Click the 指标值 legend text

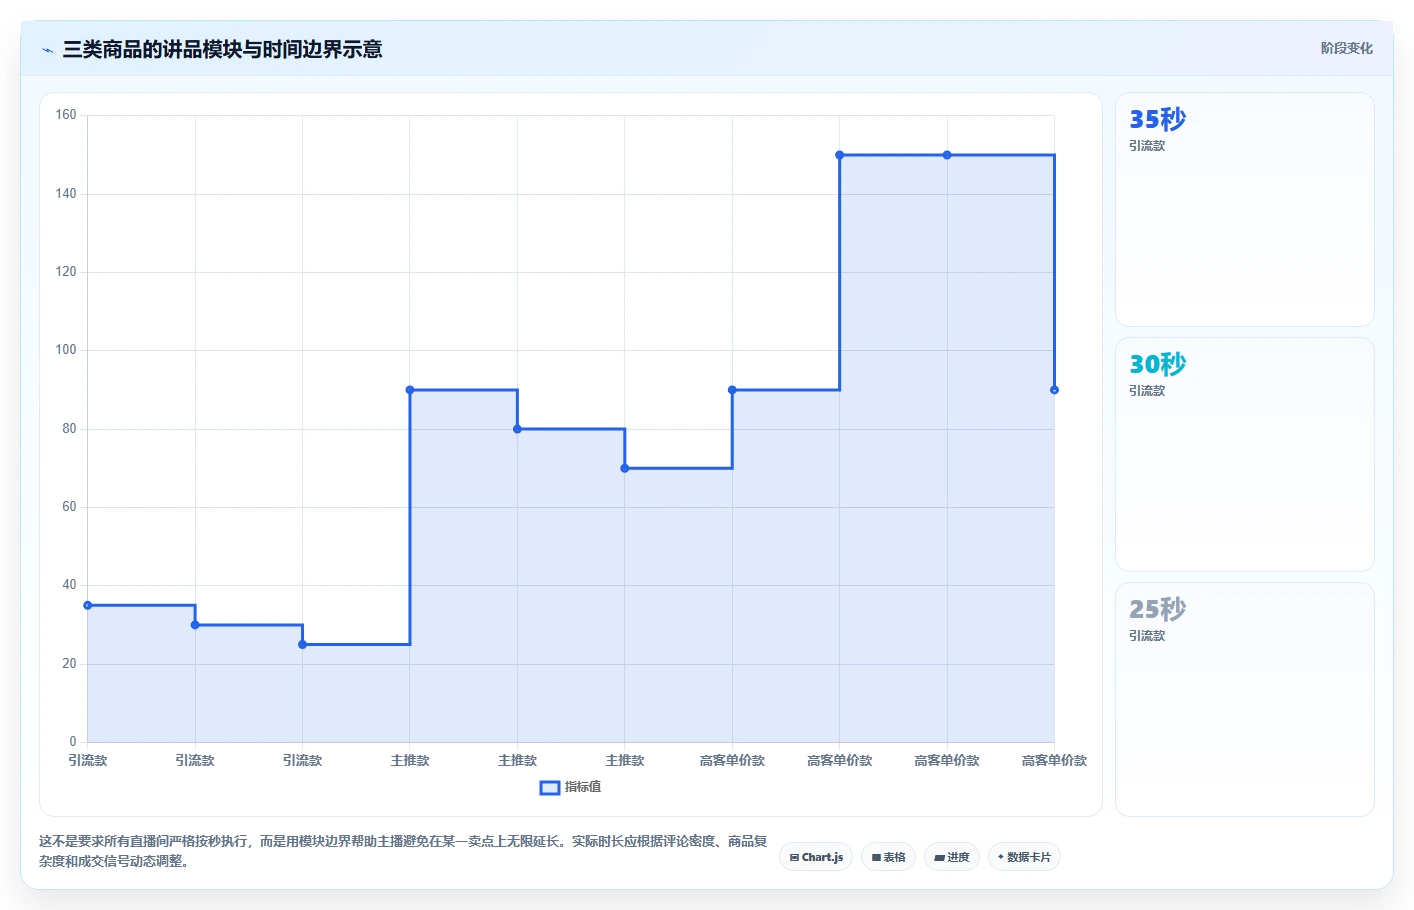(583, 787)
